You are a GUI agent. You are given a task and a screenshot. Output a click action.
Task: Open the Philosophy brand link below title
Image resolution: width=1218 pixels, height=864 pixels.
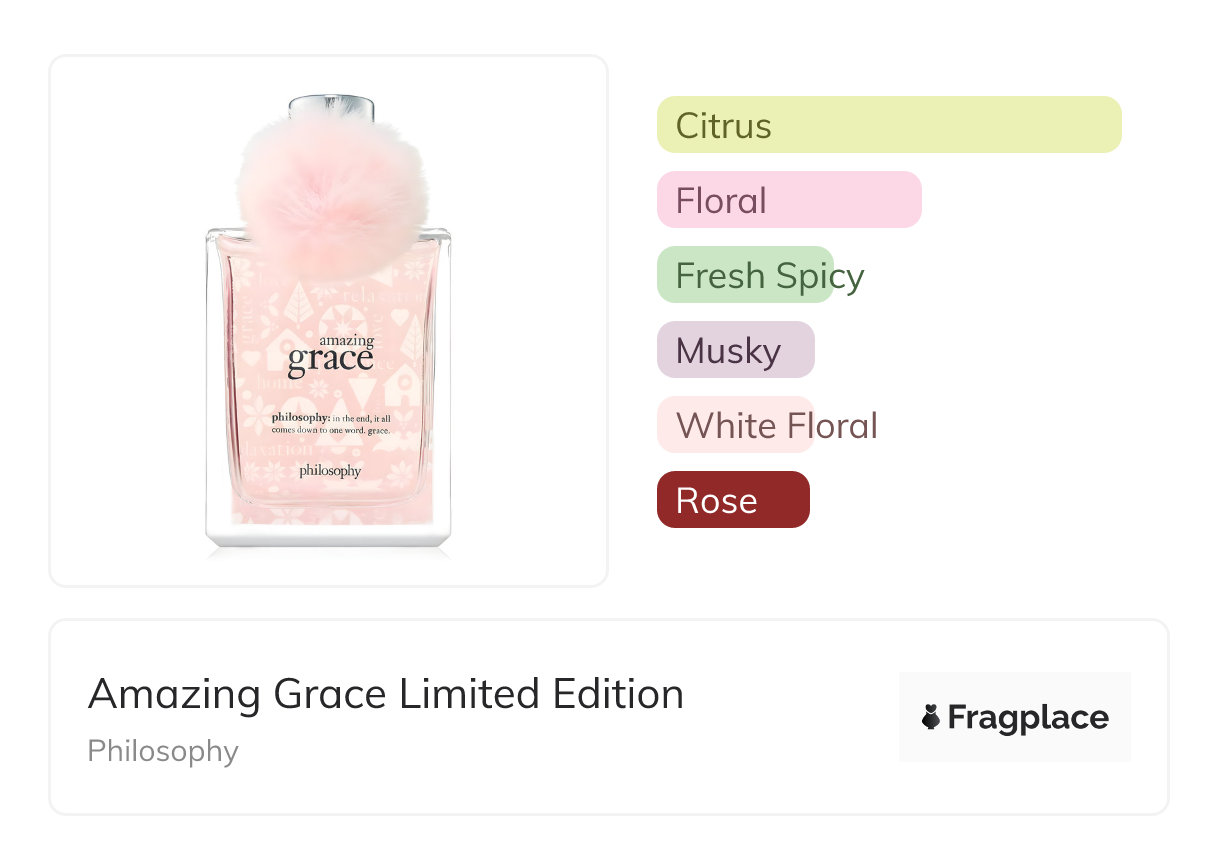tap(162, 751)
